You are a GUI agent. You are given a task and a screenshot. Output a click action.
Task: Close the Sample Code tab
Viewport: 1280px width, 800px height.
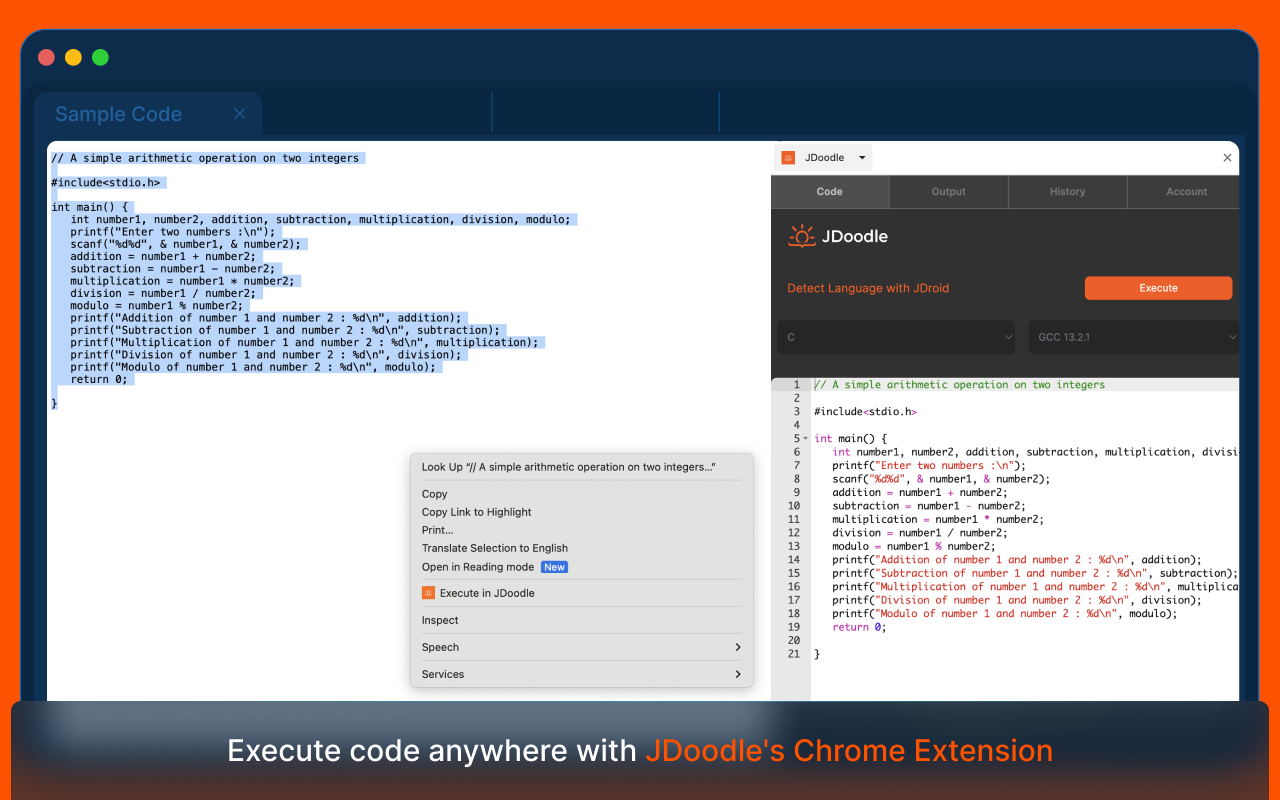239,114
